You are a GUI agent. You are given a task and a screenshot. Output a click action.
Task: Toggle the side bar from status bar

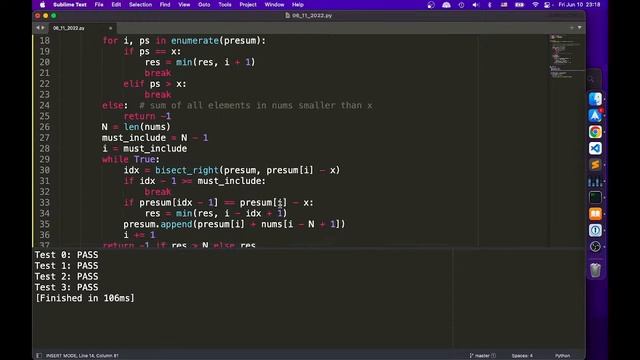coord(39,356)
